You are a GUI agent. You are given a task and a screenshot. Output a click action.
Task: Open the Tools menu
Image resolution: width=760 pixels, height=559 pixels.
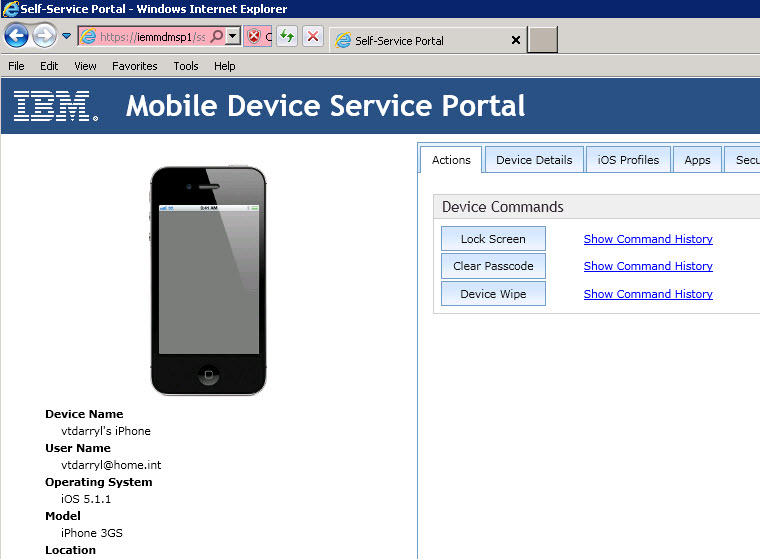186,66
